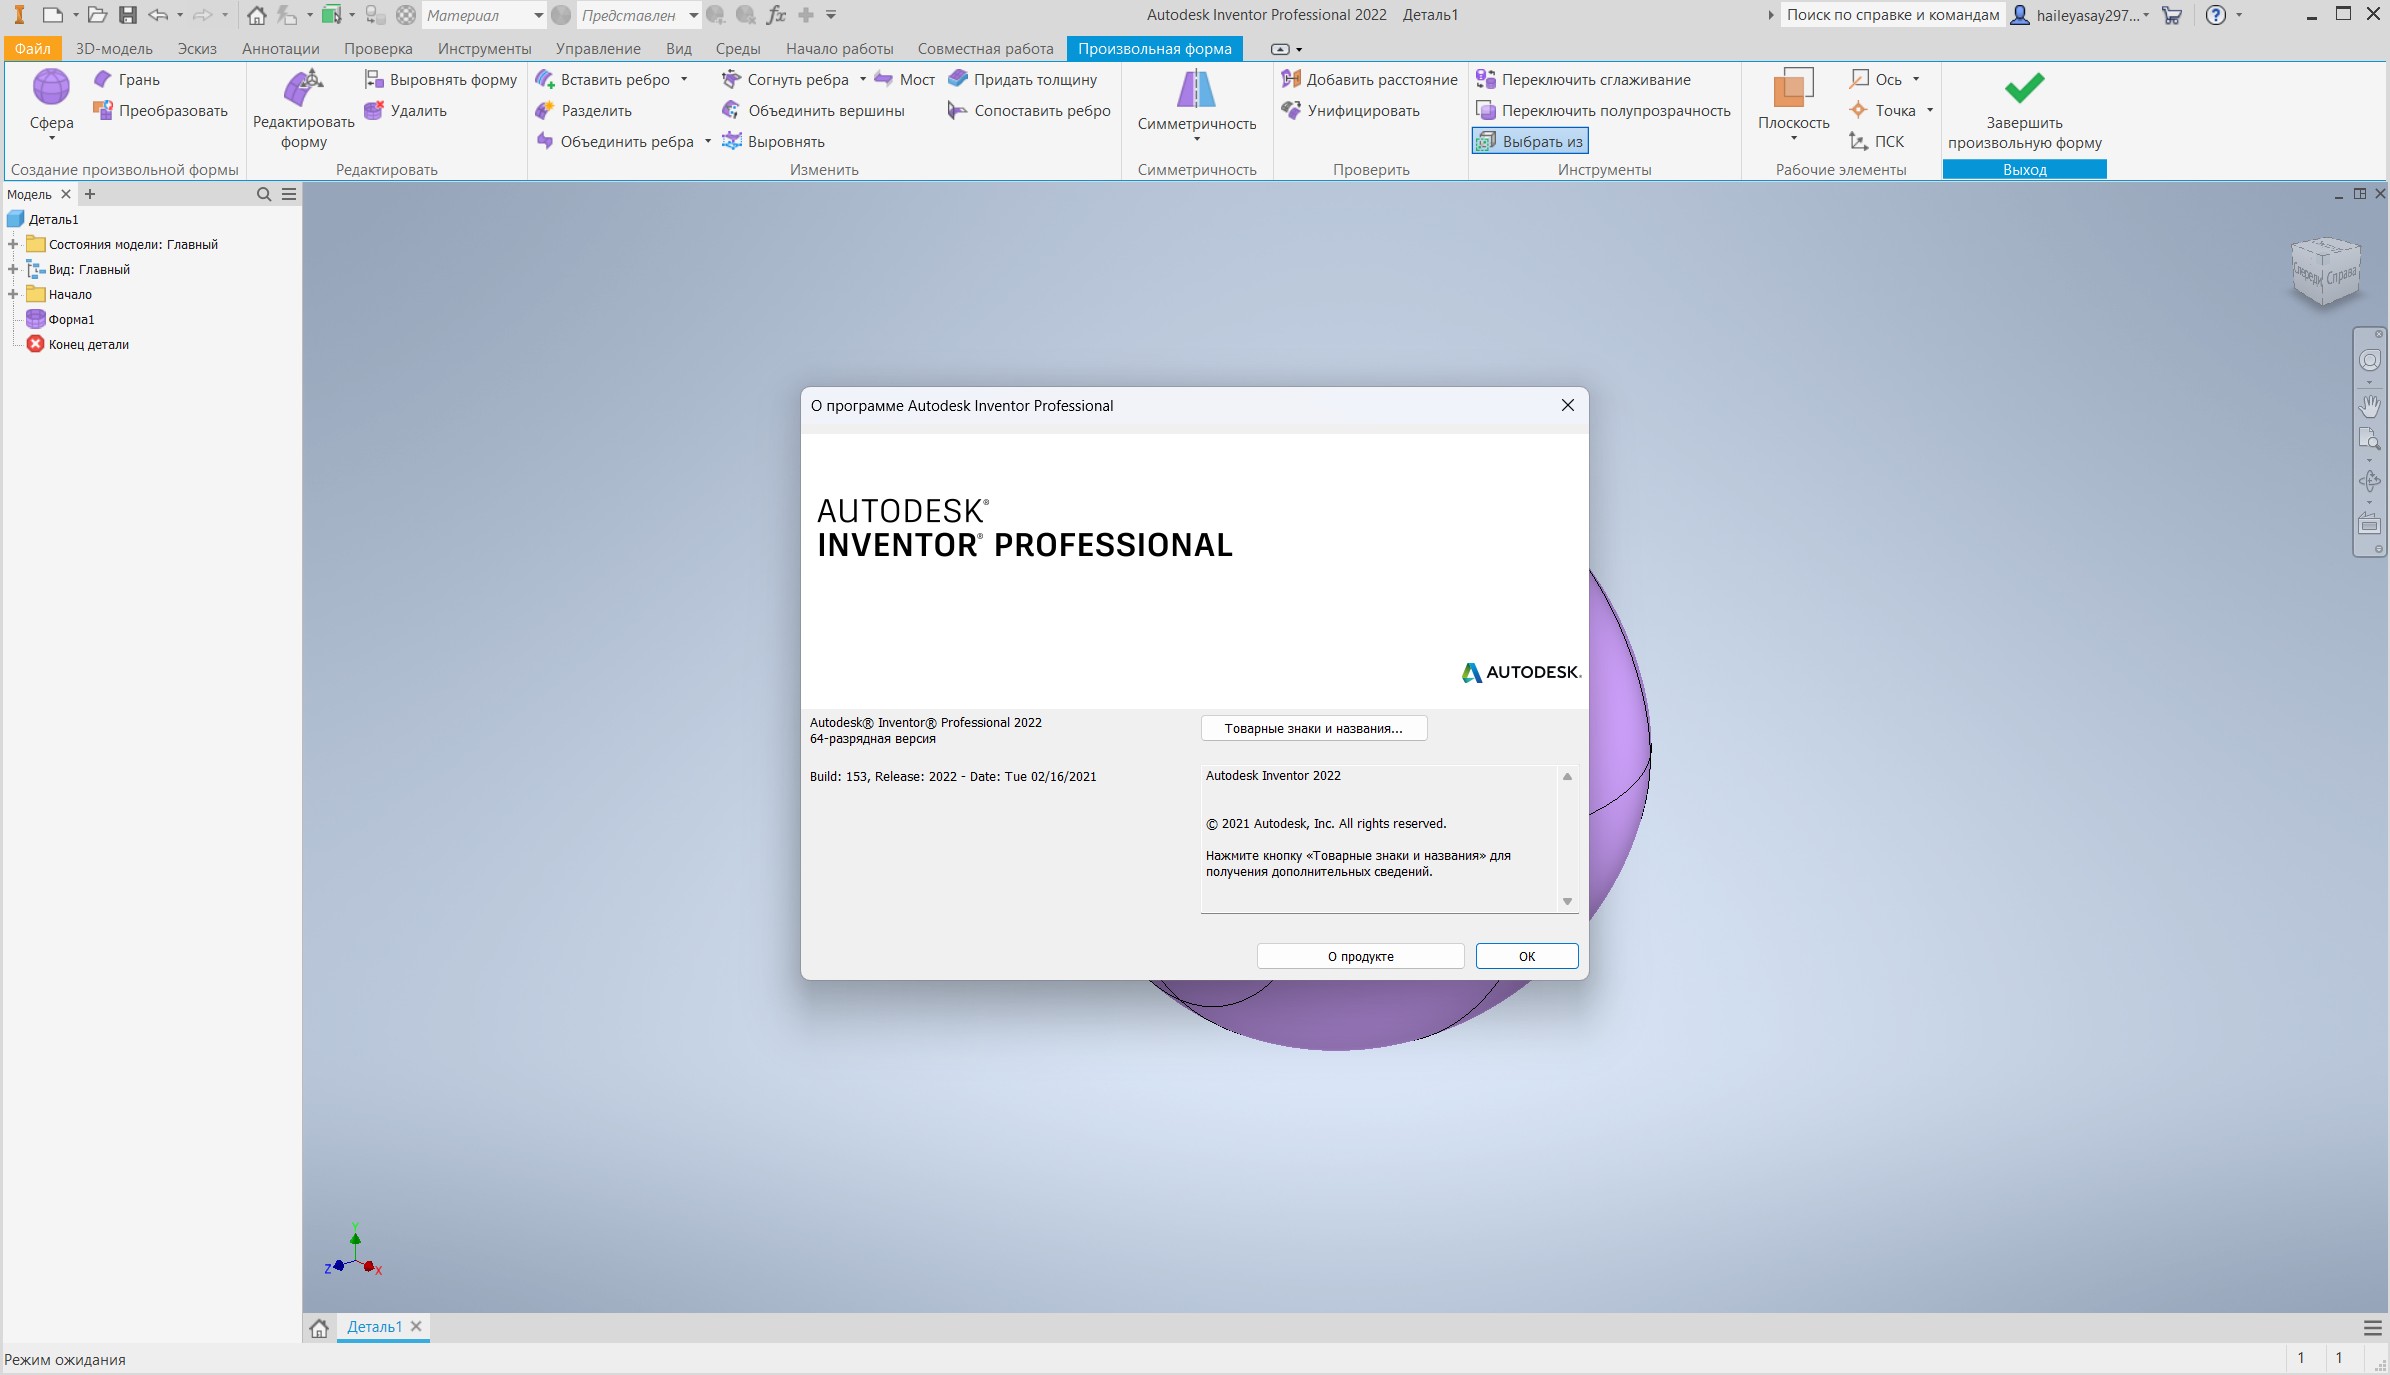The height and width of the screenshot is (1375, 2390).
Task: Click in Поиск по справке и командам field
Action: pyautogui.click(x=1892, y=15)
